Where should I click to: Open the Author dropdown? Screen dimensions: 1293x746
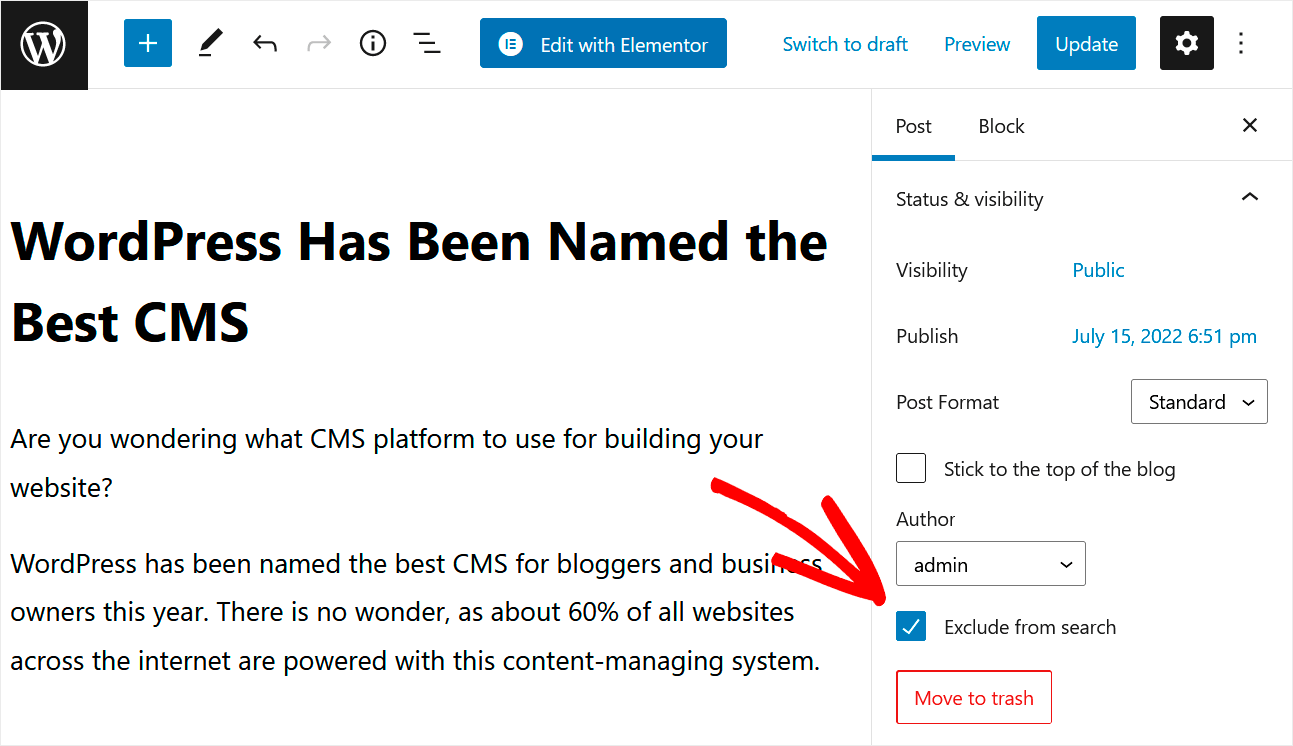[x=989, y=563]
